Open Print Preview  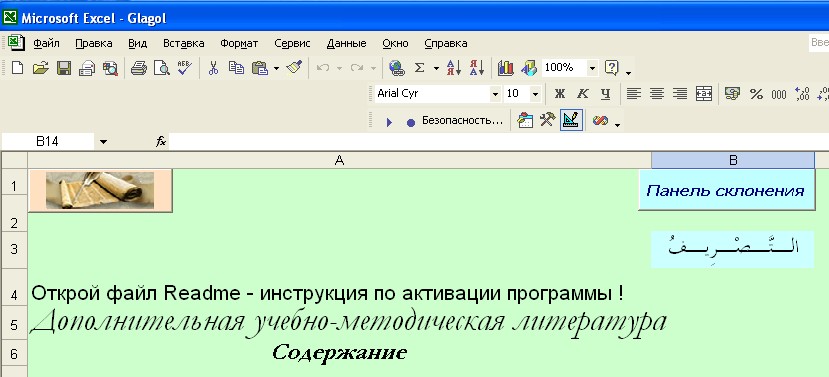pyautogui.click(x=162, y=68)
